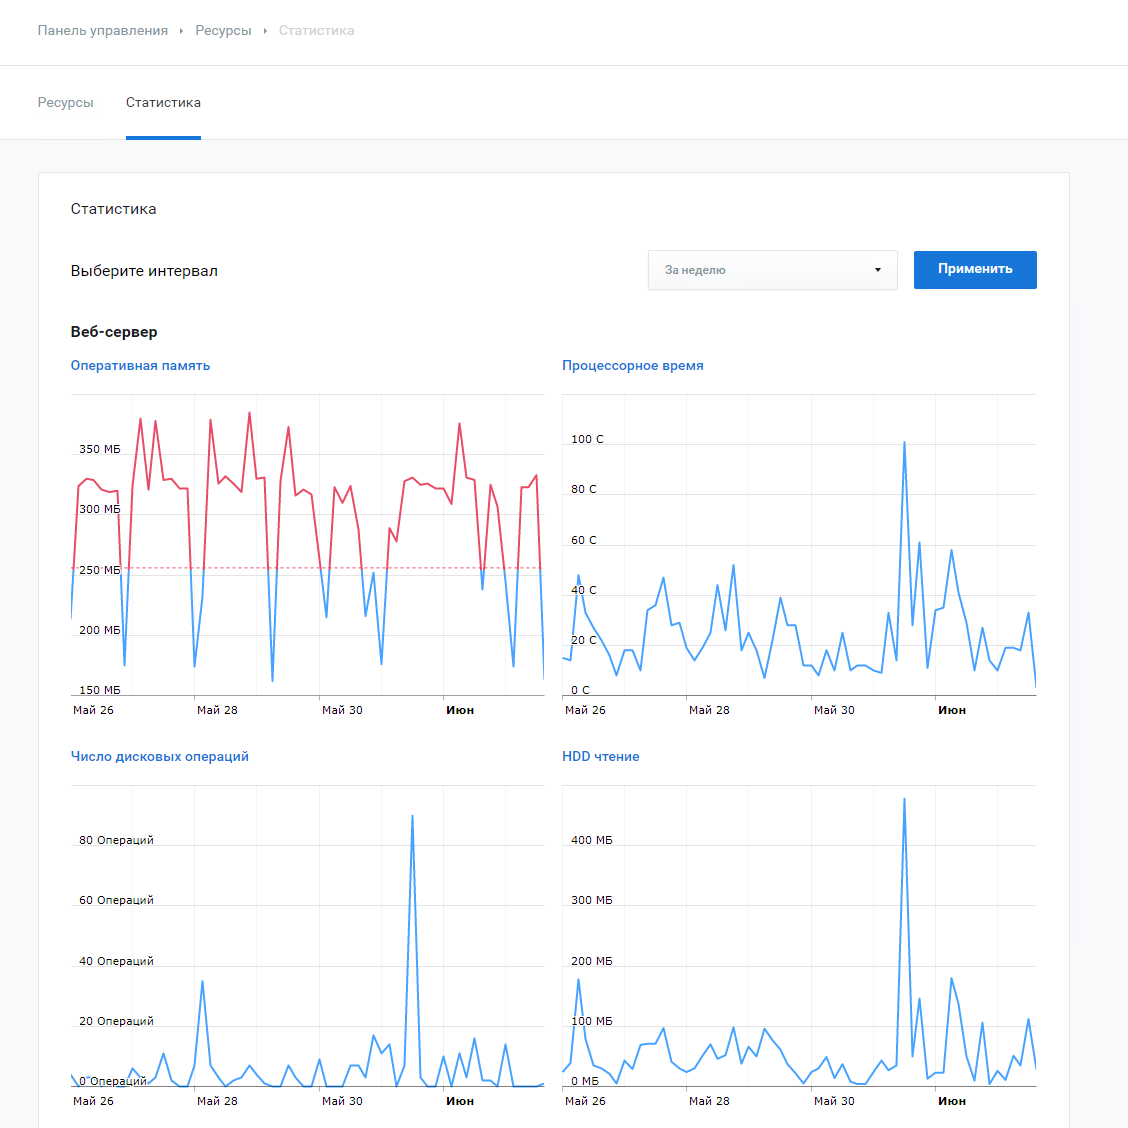1128x1128 pixels.
Task: Click the 100 C peak in the CPU time chart
Action: coord(904,443)
